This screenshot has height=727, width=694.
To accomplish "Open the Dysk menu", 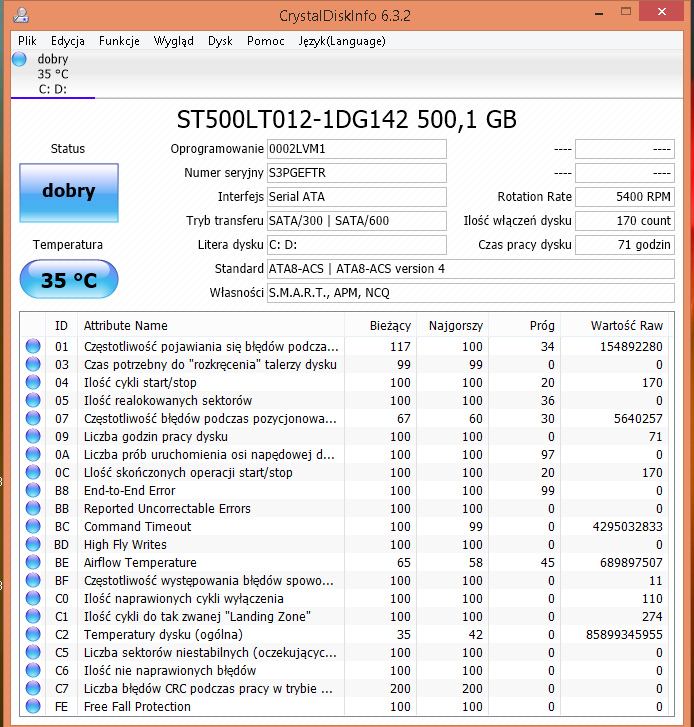I will [220, 41].
